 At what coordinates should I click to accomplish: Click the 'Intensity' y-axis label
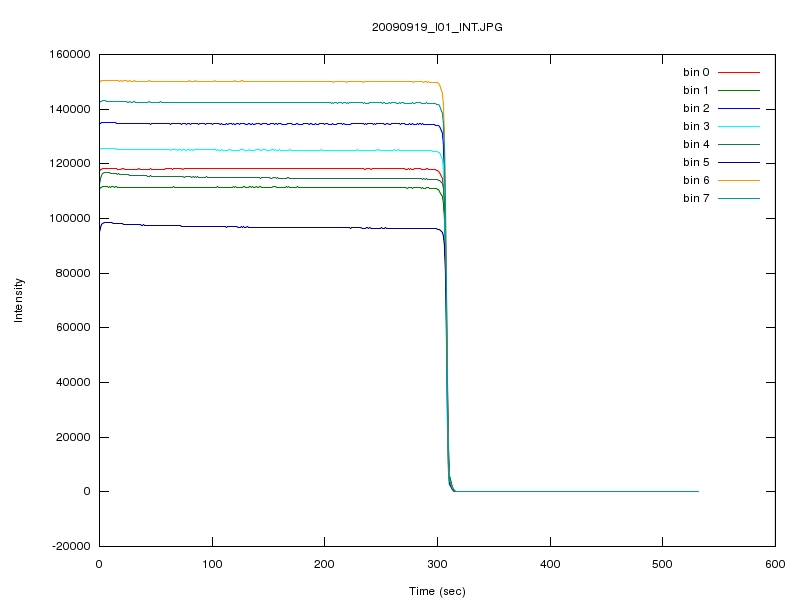click(x=18, y=300)
